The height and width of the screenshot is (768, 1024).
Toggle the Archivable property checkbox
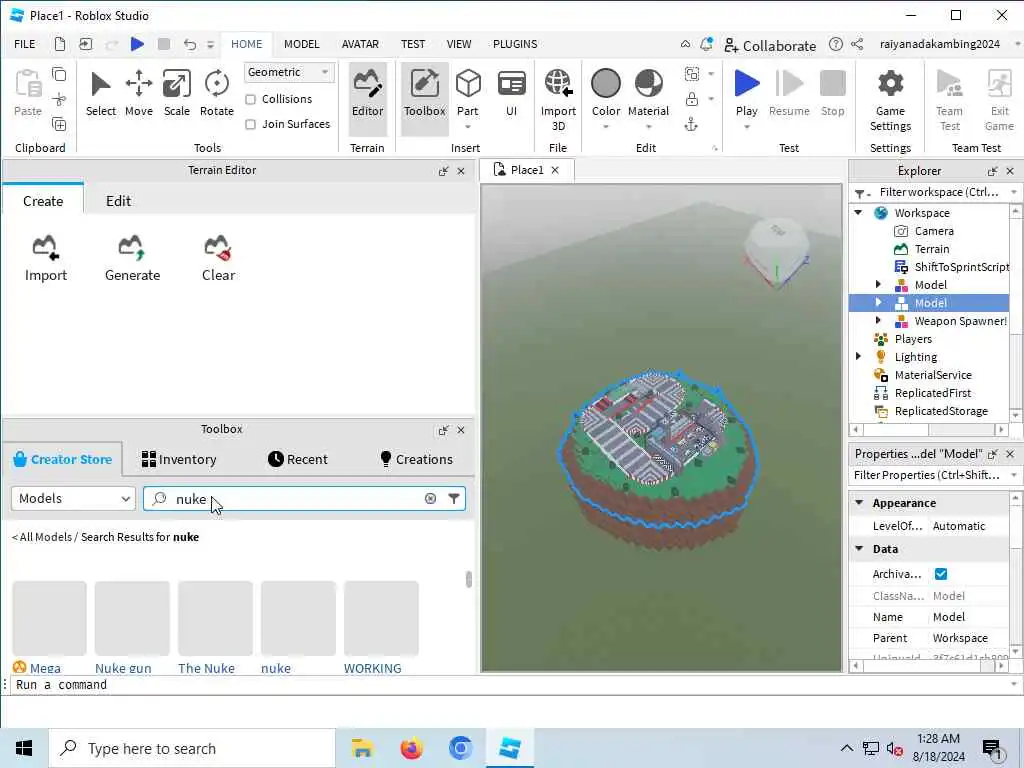[940, 573]
